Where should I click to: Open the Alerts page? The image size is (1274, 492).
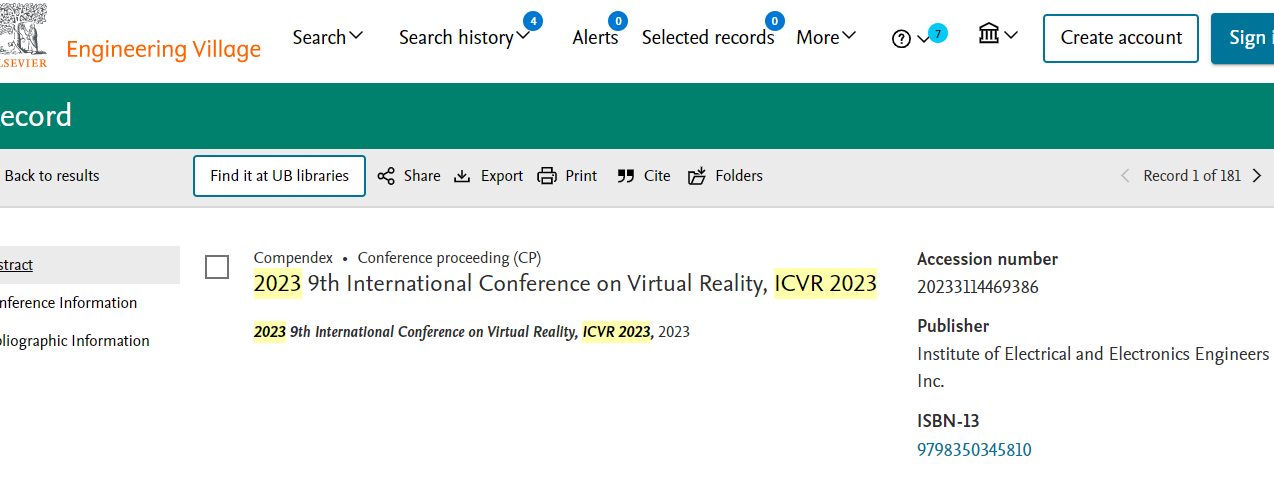click(595, 37)
